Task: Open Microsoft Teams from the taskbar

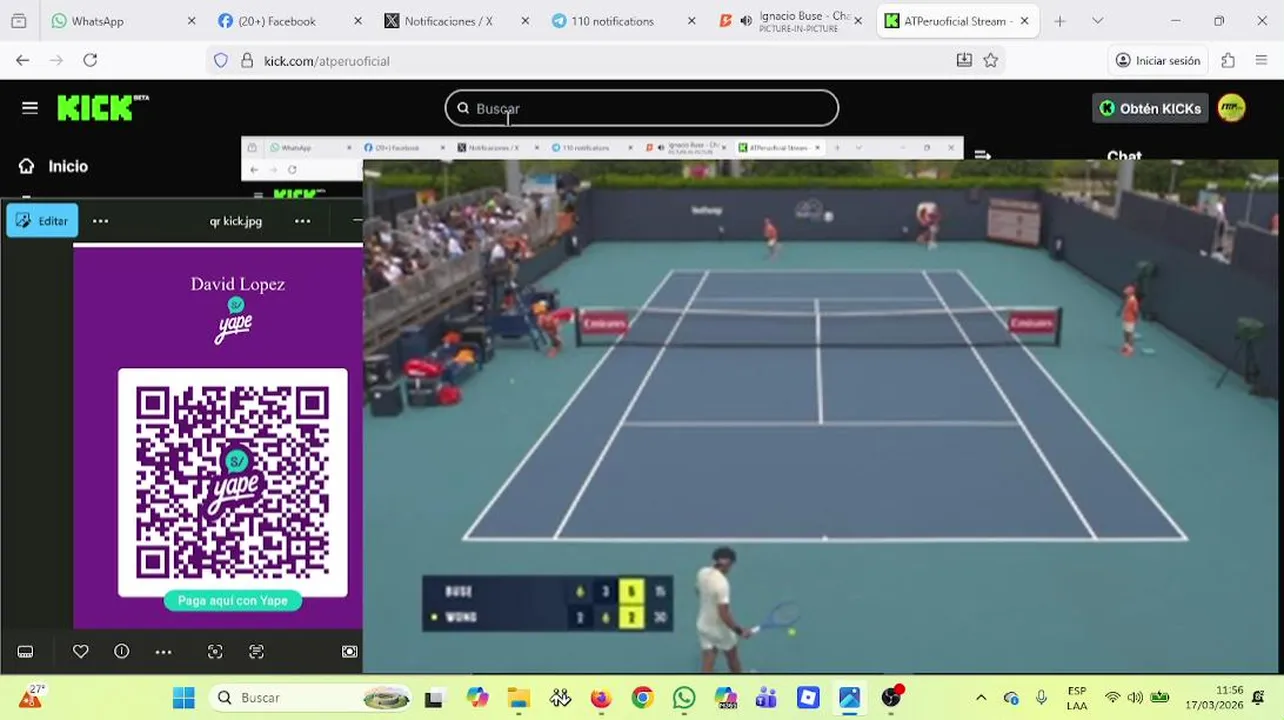Action: pyautogui.click(x=767, y=697)
